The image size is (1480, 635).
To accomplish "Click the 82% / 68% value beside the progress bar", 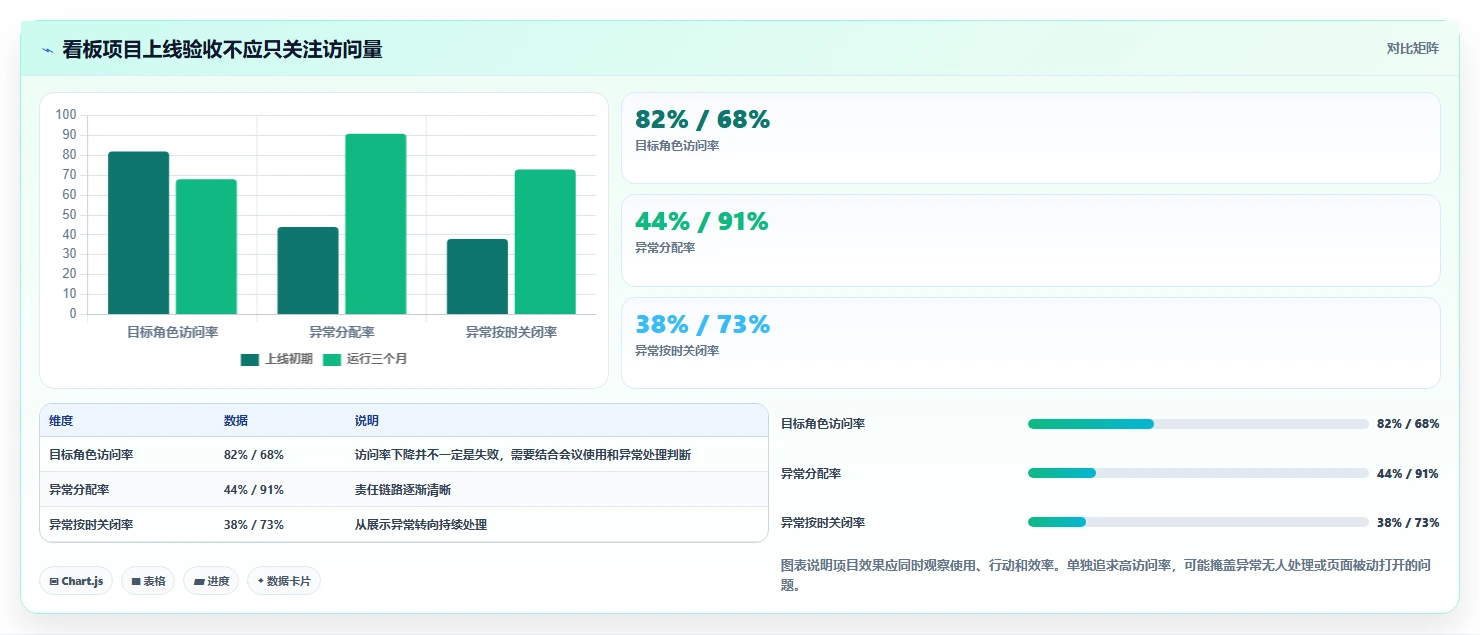I will pyautogui.click(x=1408, y=424).
